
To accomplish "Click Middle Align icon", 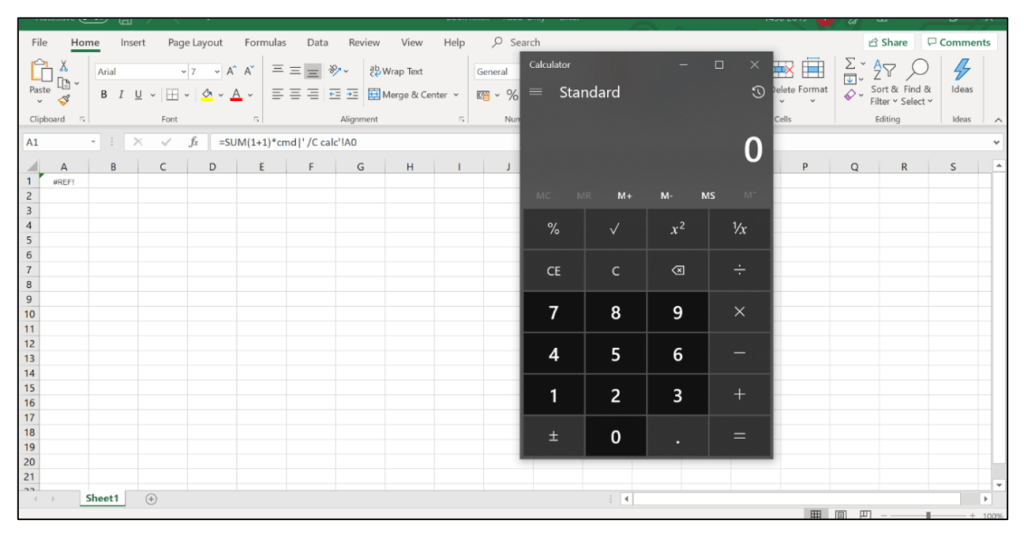I will [x=295, y=71].
